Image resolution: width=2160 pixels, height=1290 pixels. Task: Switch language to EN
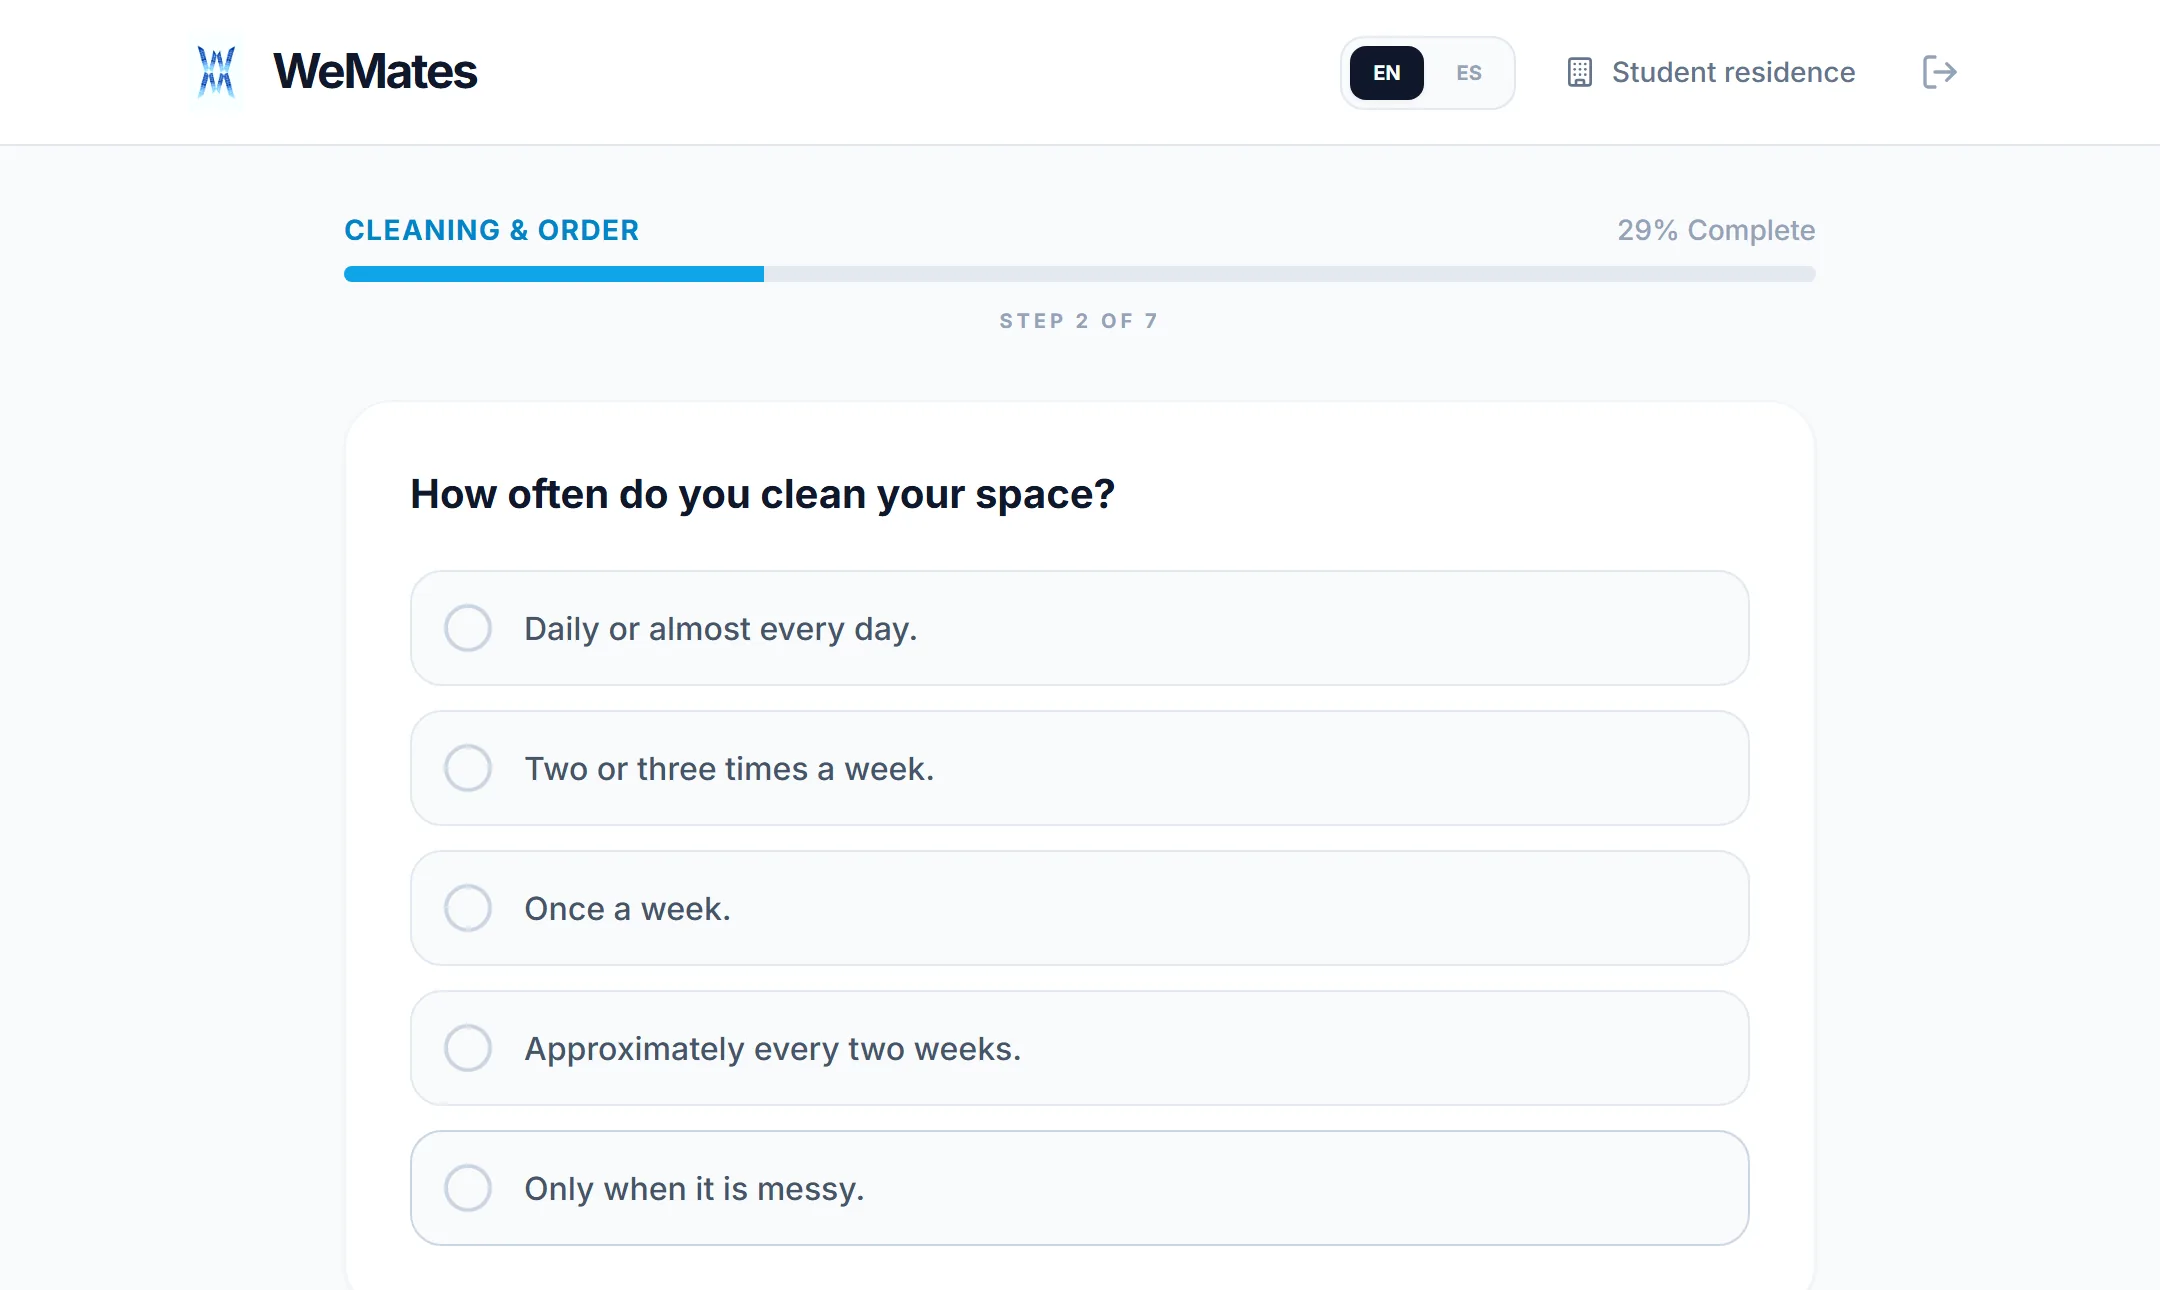(x=1386, y=73)
